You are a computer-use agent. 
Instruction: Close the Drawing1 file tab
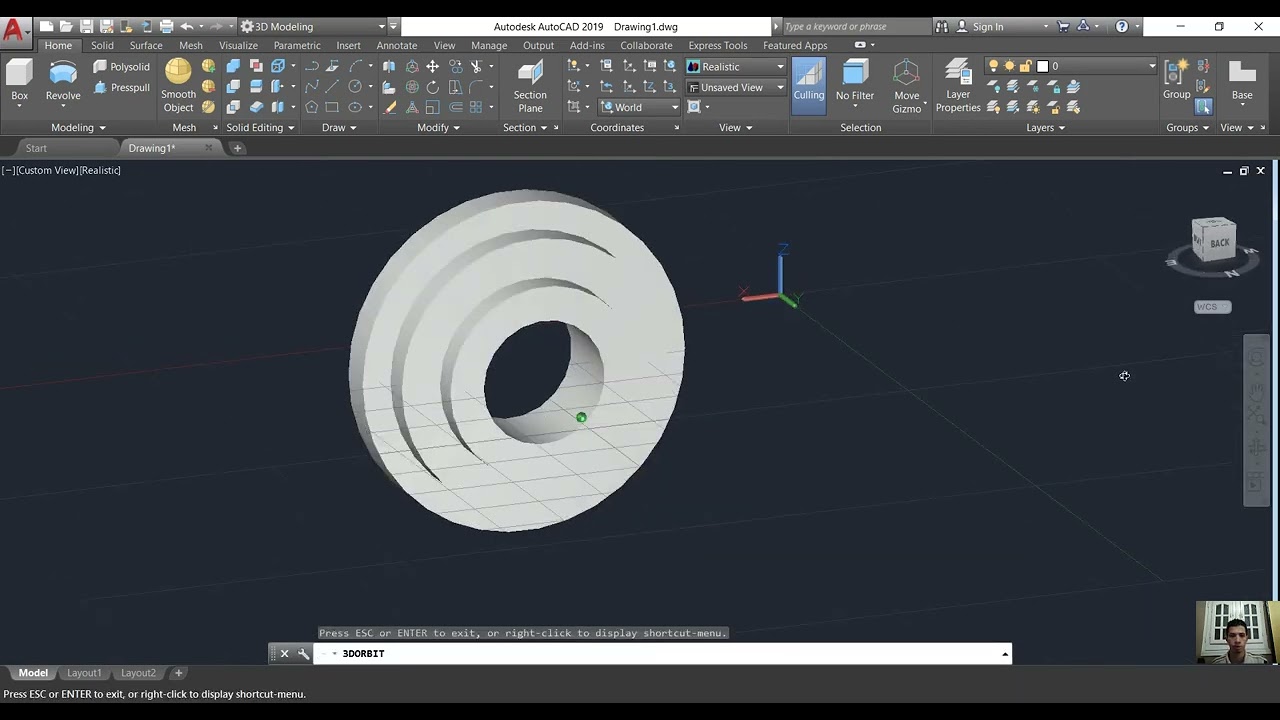coord(208,148)
